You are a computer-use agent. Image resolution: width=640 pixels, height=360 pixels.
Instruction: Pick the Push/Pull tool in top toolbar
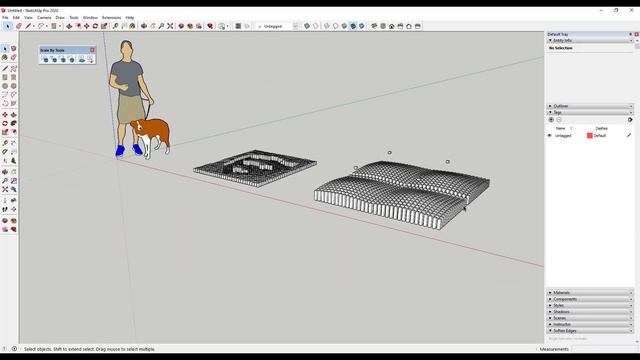69,26
